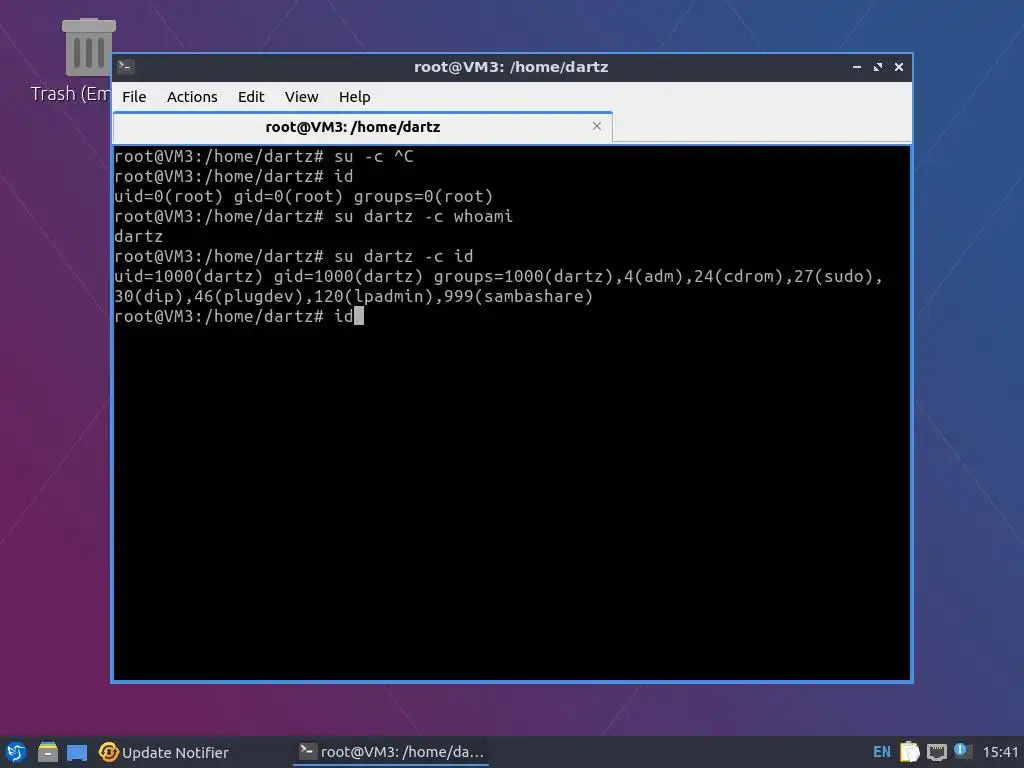Click the show desktop icon in the taskbar
Screen dimensions: 1024x768
click(77, 752)
